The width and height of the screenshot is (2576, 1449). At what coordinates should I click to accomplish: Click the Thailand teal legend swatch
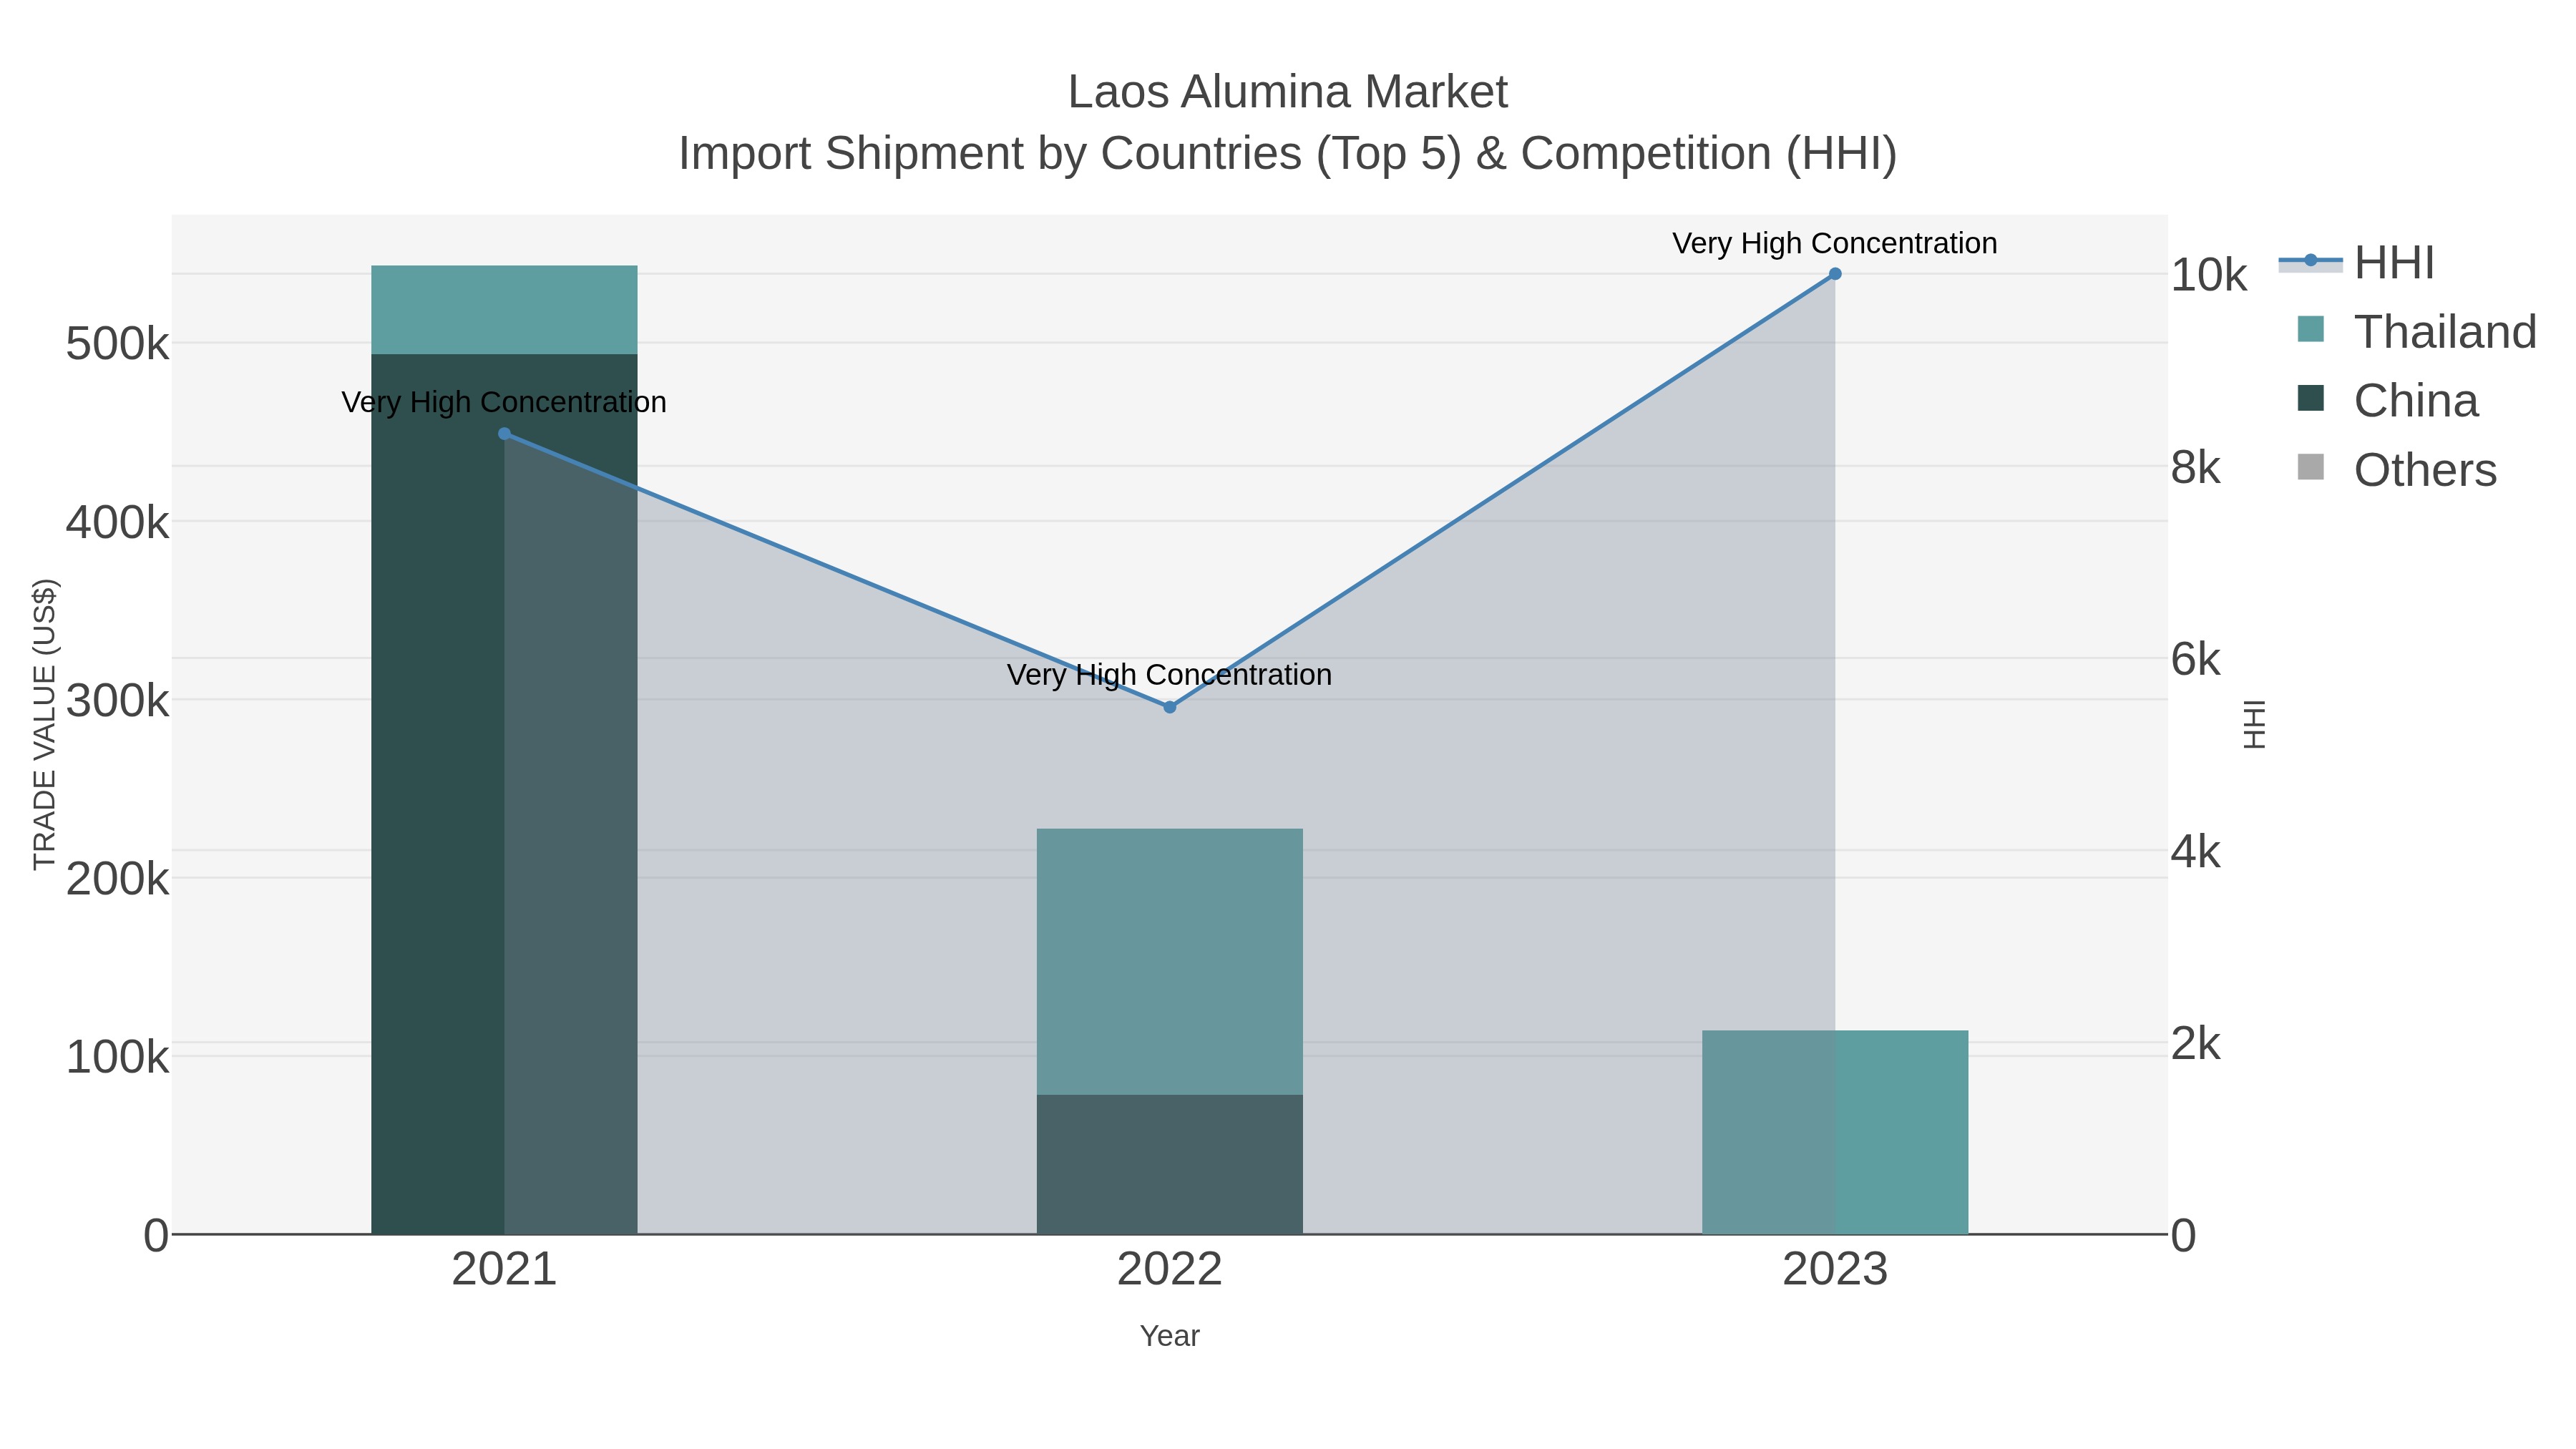coord(2311,329)
